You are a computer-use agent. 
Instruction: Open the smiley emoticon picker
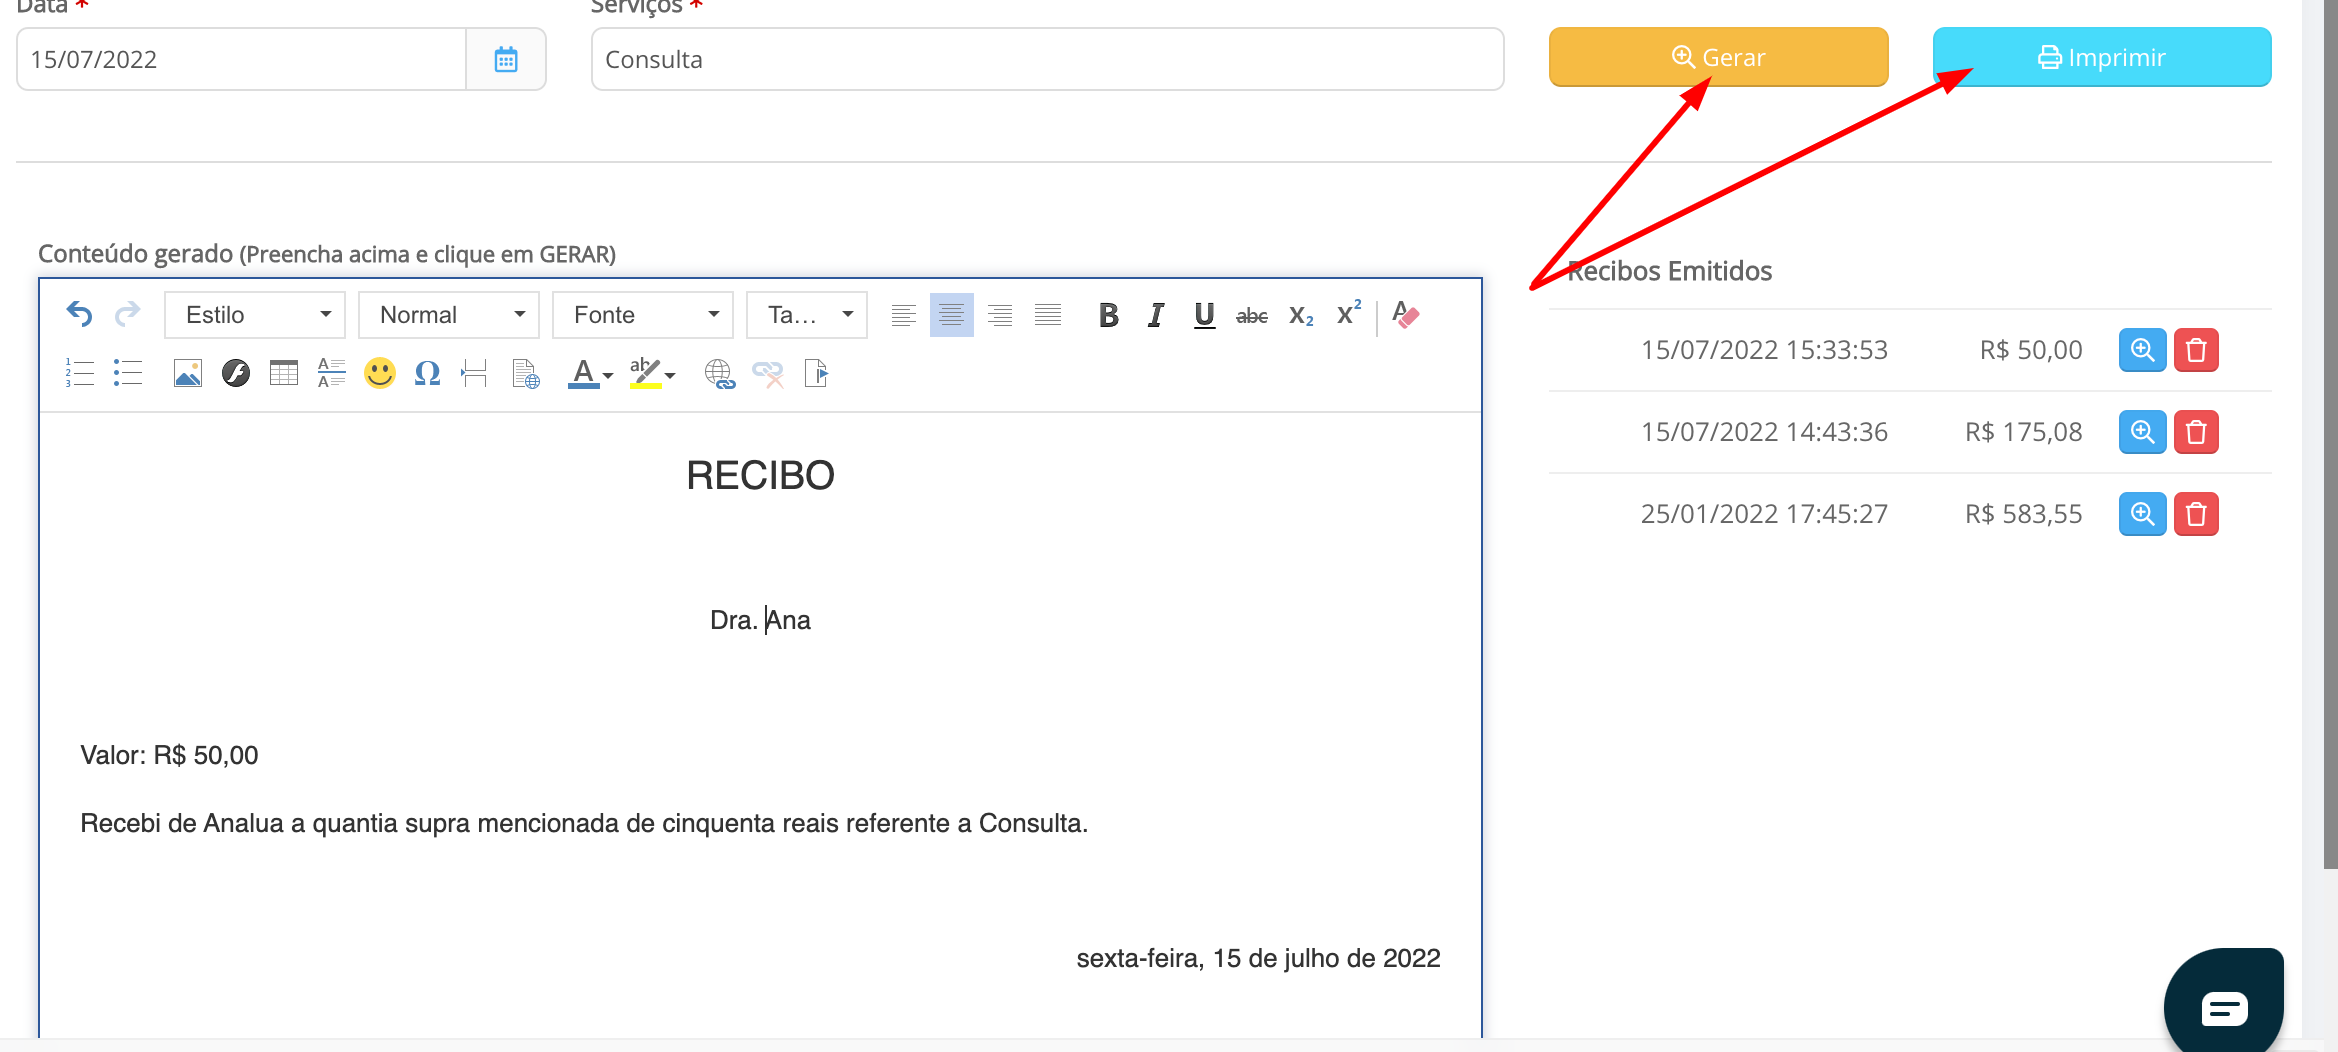pyautogui.click(x=379, y=373)
